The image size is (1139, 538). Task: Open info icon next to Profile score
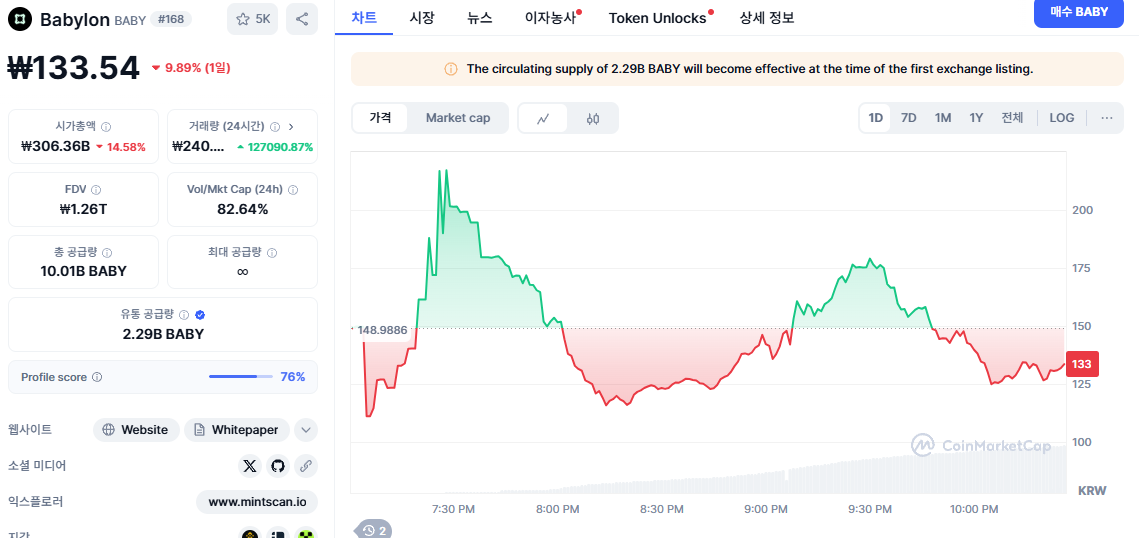(x=97, y=378)
